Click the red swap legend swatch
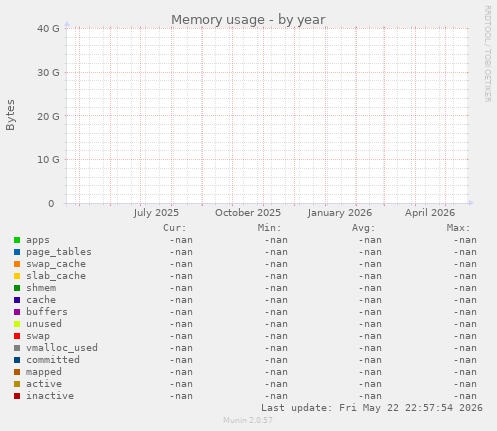 tap(17, 336)
